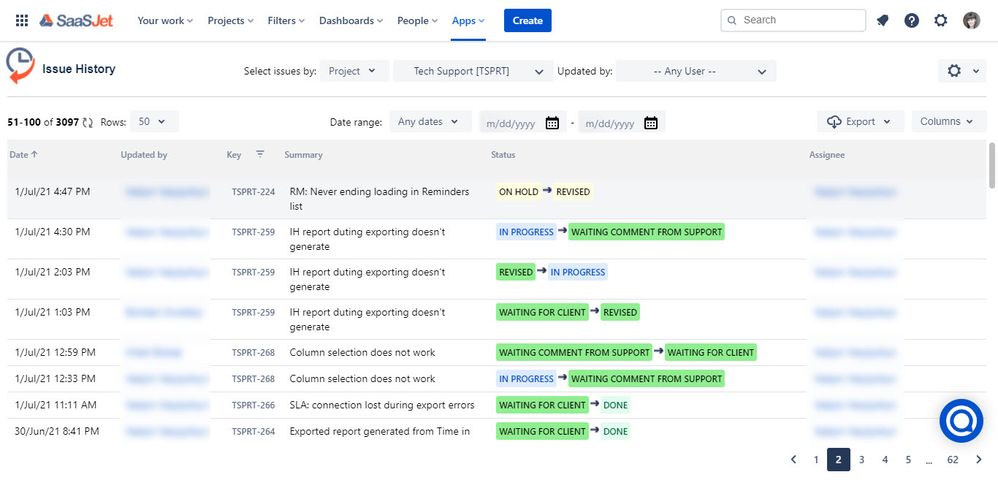Click the SaaSJet logo
Image resolution: width=998 pixels, height=480 pixels.
(76, 20)
